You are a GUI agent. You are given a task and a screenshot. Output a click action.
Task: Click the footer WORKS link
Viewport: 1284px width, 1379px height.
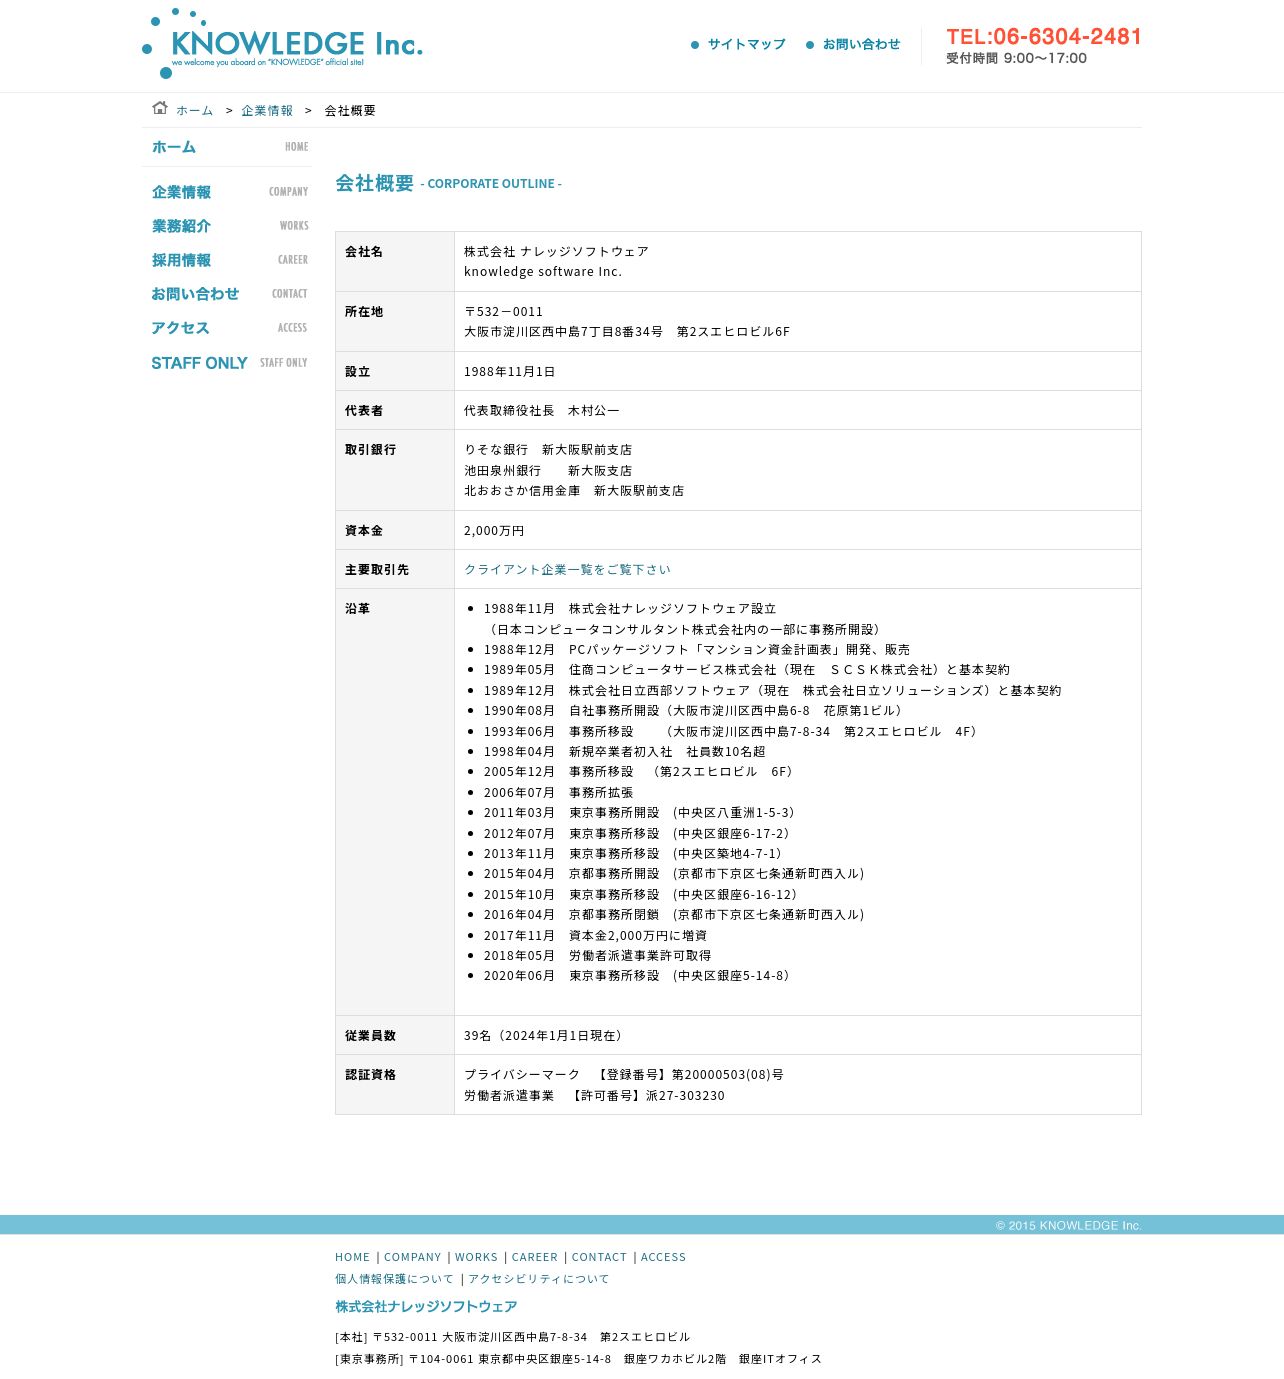(x=476, y=1257)
